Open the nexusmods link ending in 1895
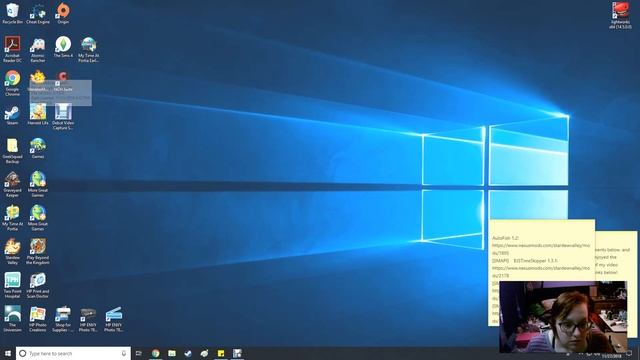The image size is (640, 360). pos(541,249)
